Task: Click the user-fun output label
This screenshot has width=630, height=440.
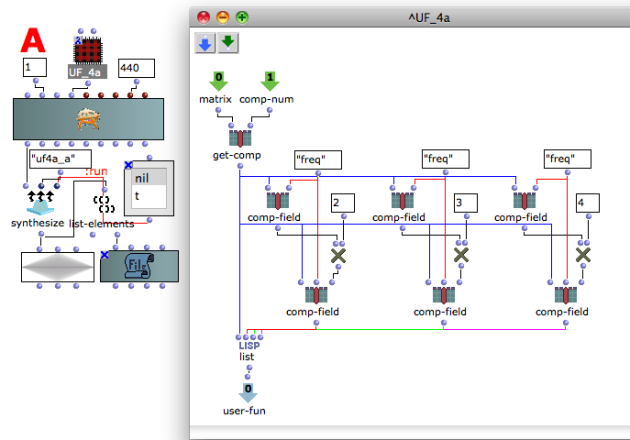Action: coord(244,411)
